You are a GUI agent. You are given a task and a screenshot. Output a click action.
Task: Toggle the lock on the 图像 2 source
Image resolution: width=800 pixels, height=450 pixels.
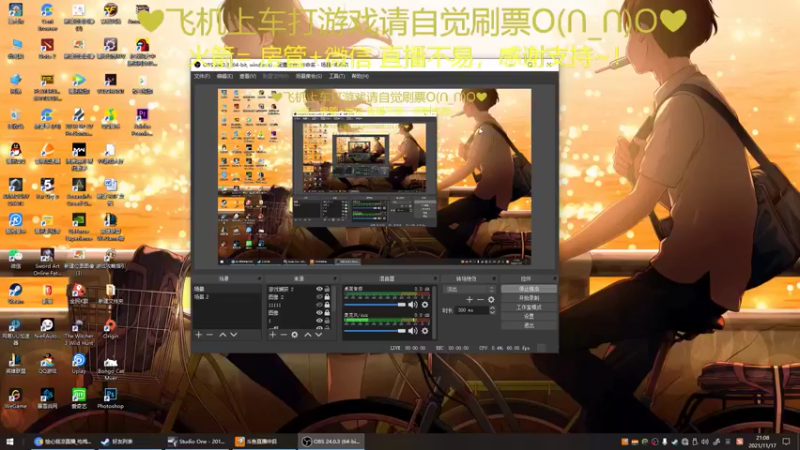(327, 297)
